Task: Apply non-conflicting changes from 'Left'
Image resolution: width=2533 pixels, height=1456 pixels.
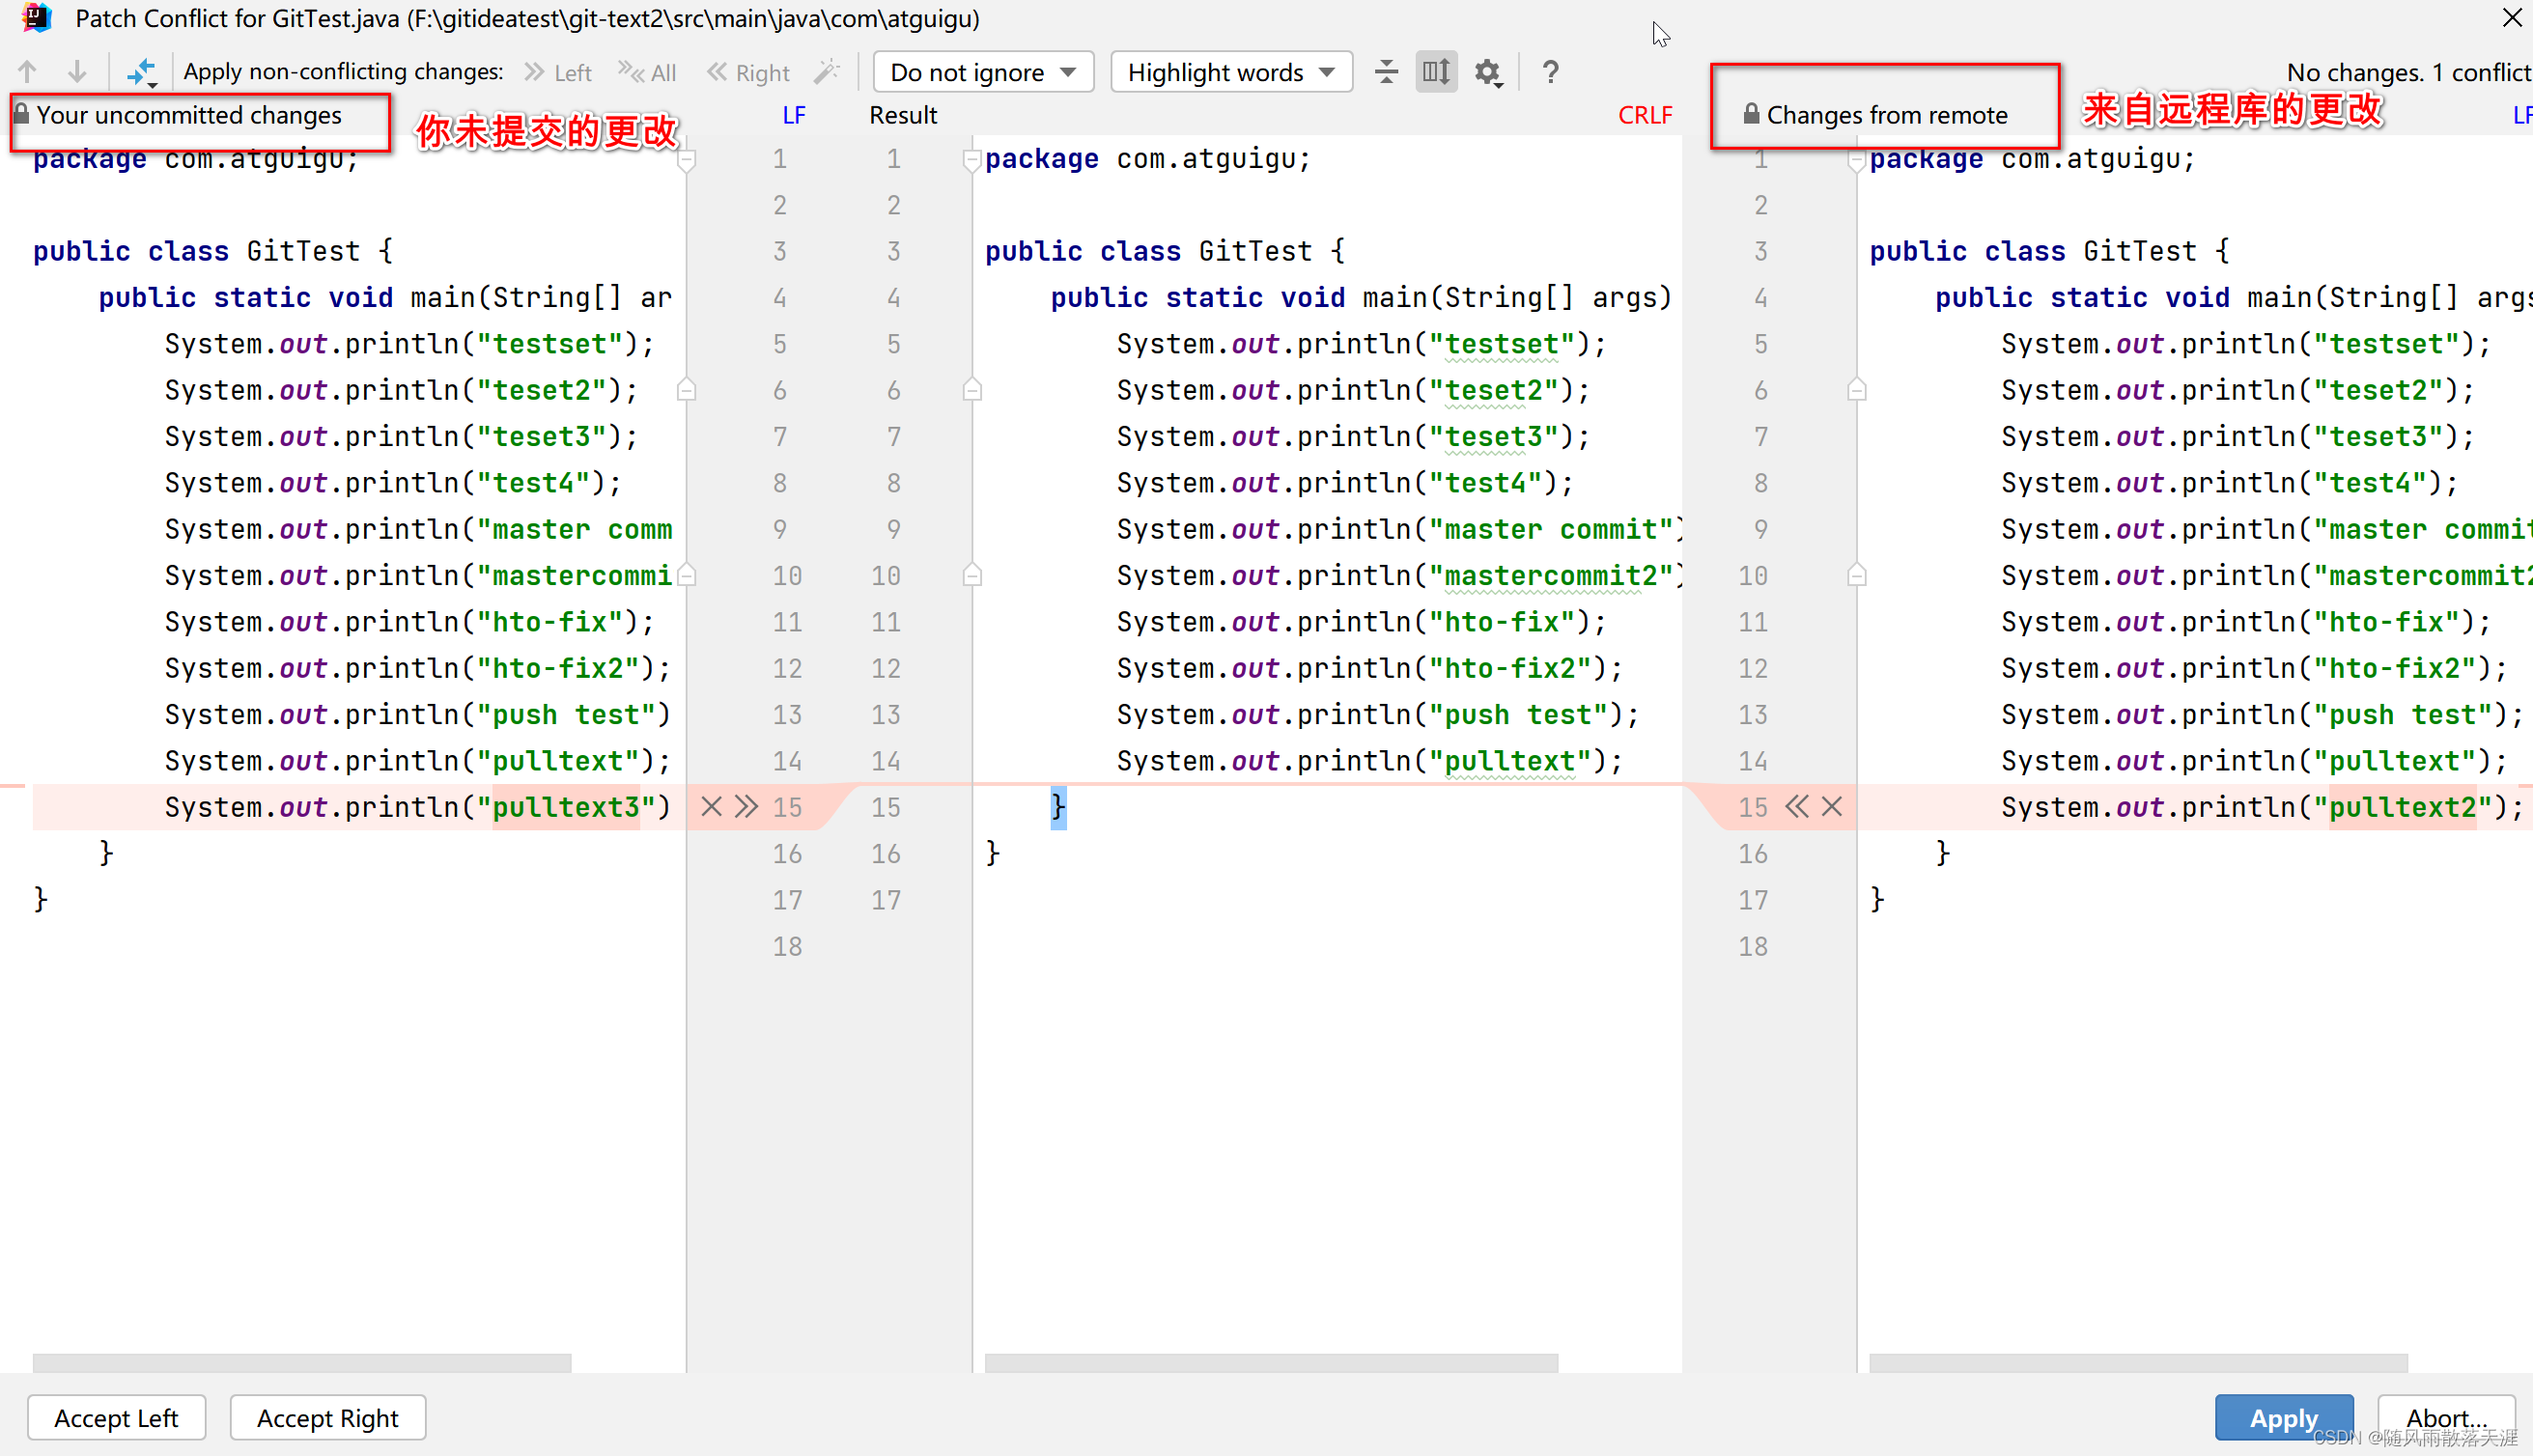Action: 558,72
